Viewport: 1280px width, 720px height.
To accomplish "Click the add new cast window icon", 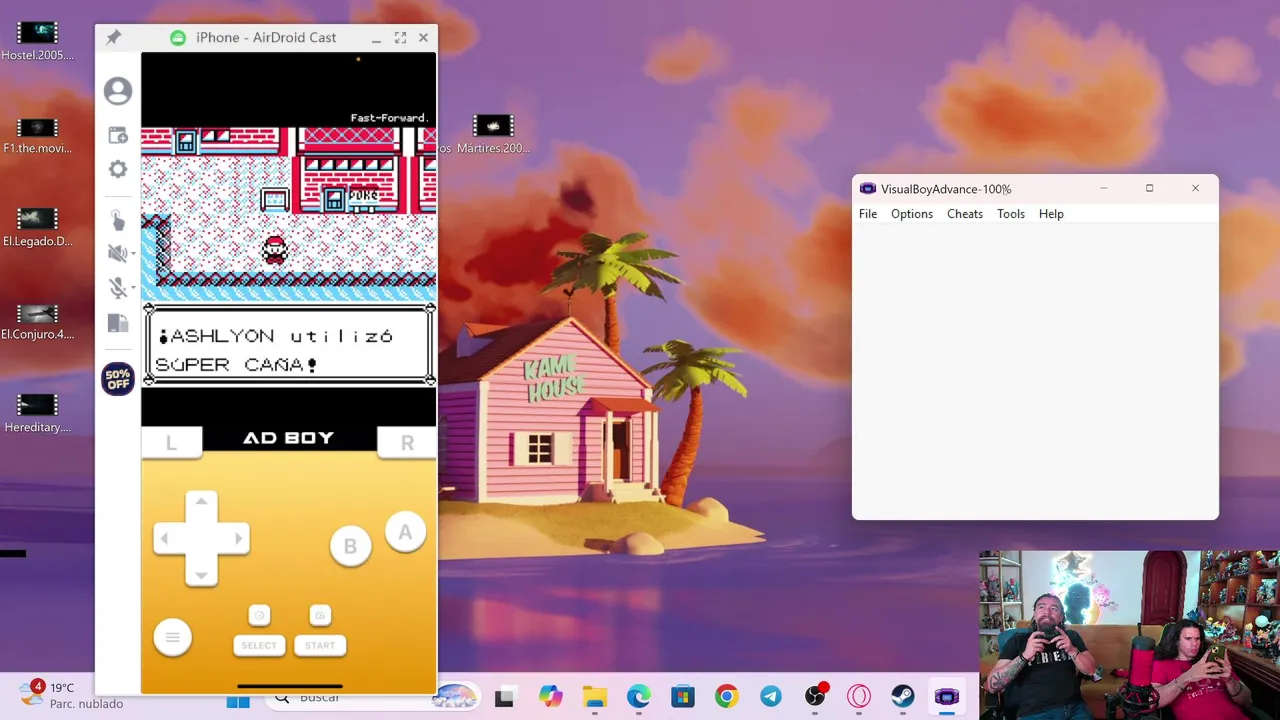I will [118, 135].
